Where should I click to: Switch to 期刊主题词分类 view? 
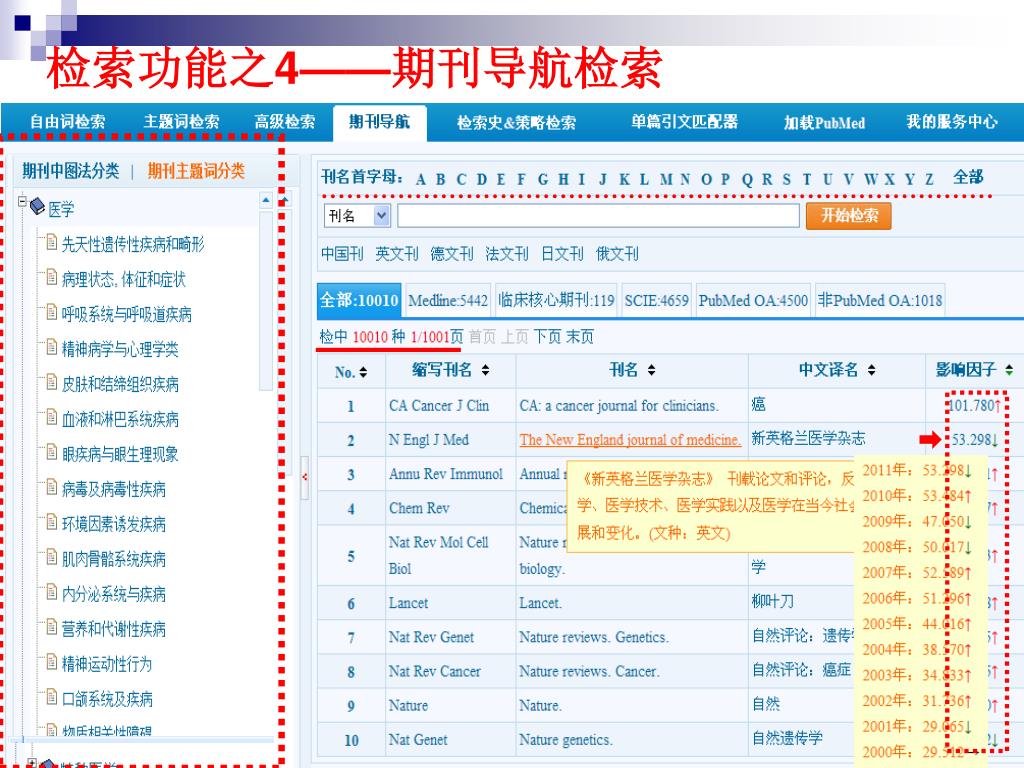click(196, 171)
